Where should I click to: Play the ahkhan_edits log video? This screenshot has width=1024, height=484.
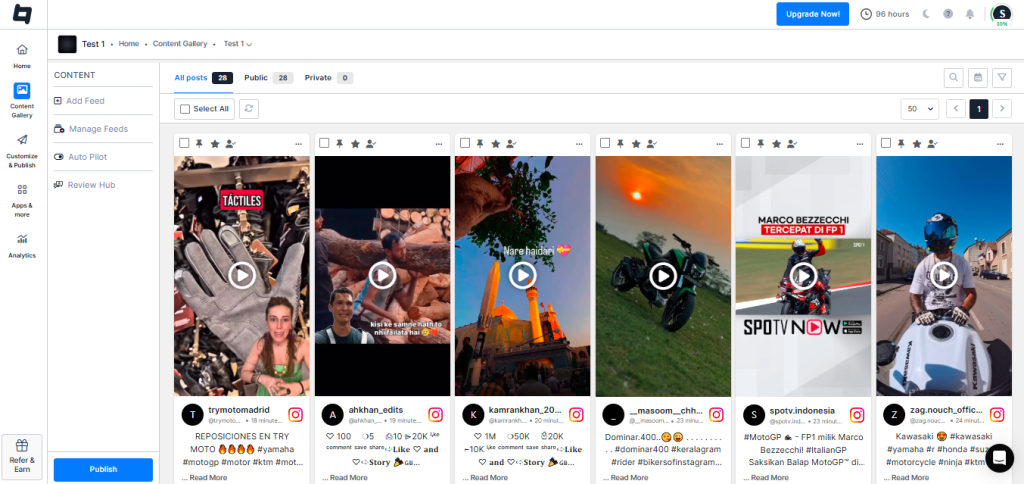click(382, 276)
